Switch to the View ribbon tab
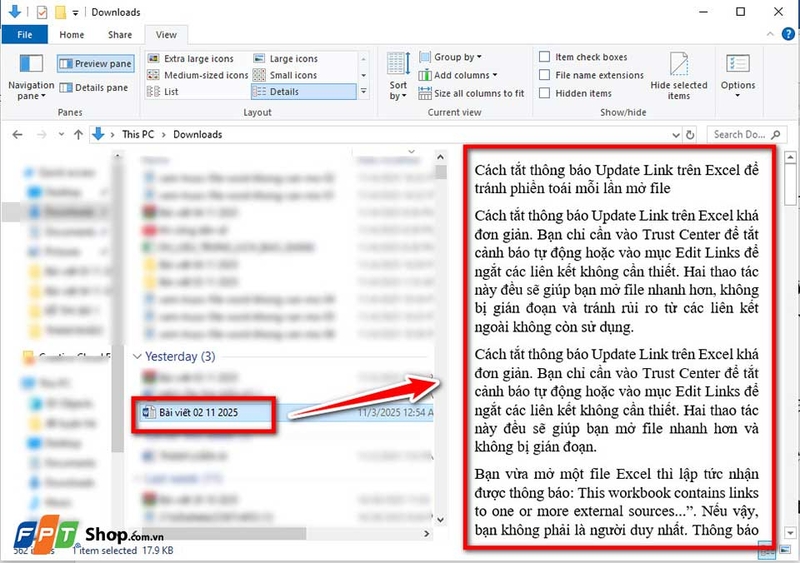Viewport: 800px width, 563px height. (166, 35)
